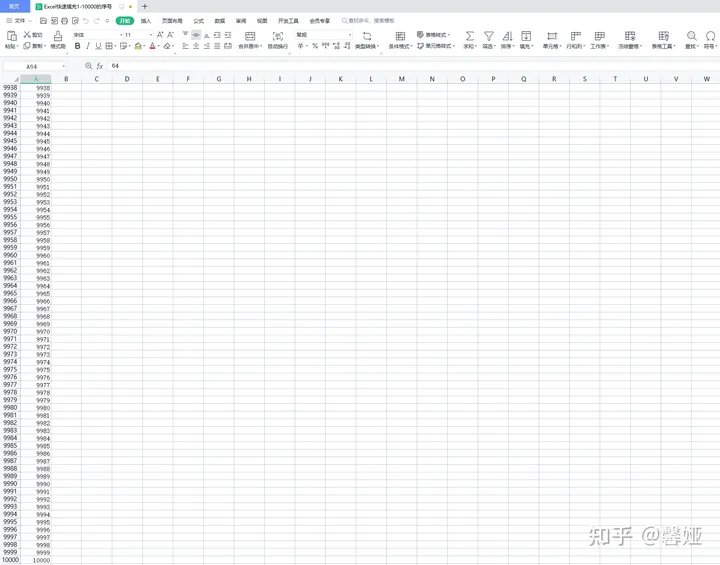The image size is (720, 565).
Task: Click the formula bar showing 64
Action: tap(413, 66)
